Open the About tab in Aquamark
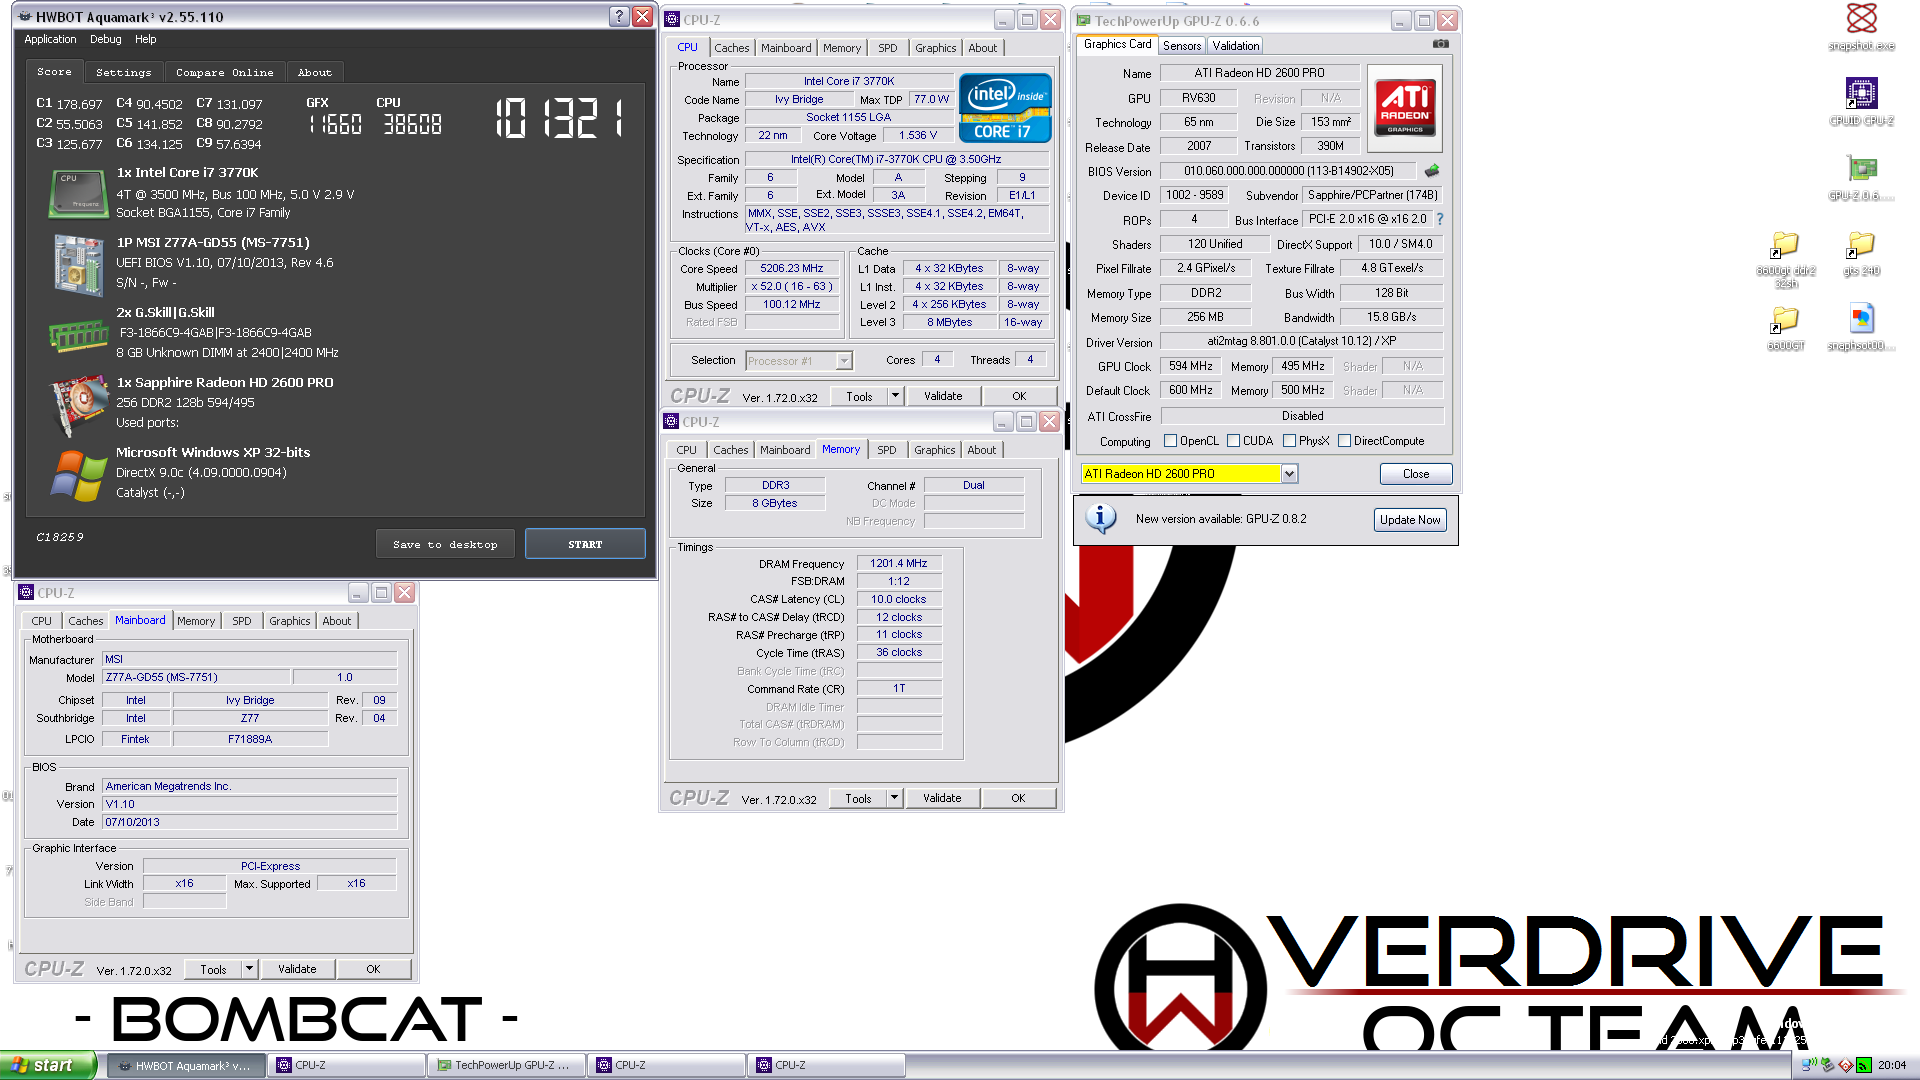 click(x=314, y=72)
